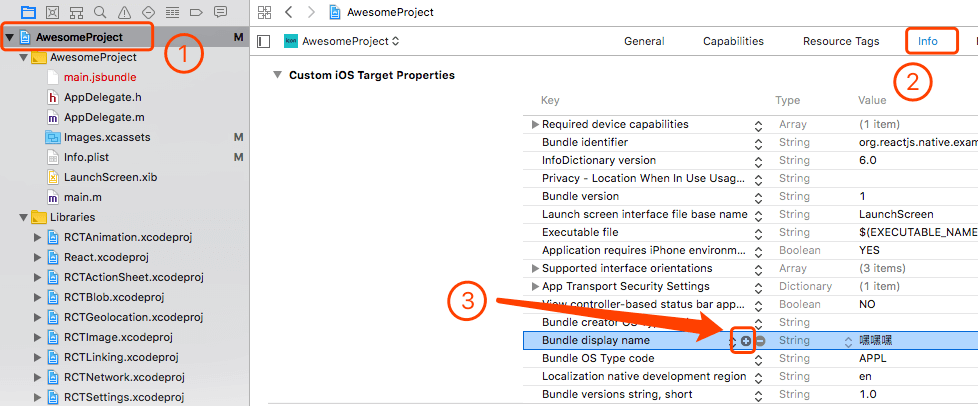Click plus button on Bundle display name row
This screenshot has width=978, height=406.
tap(745, 341)
